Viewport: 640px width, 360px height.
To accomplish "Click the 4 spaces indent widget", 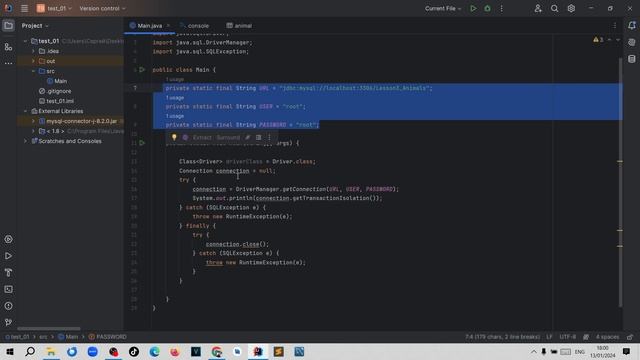I will pos(607,337).
